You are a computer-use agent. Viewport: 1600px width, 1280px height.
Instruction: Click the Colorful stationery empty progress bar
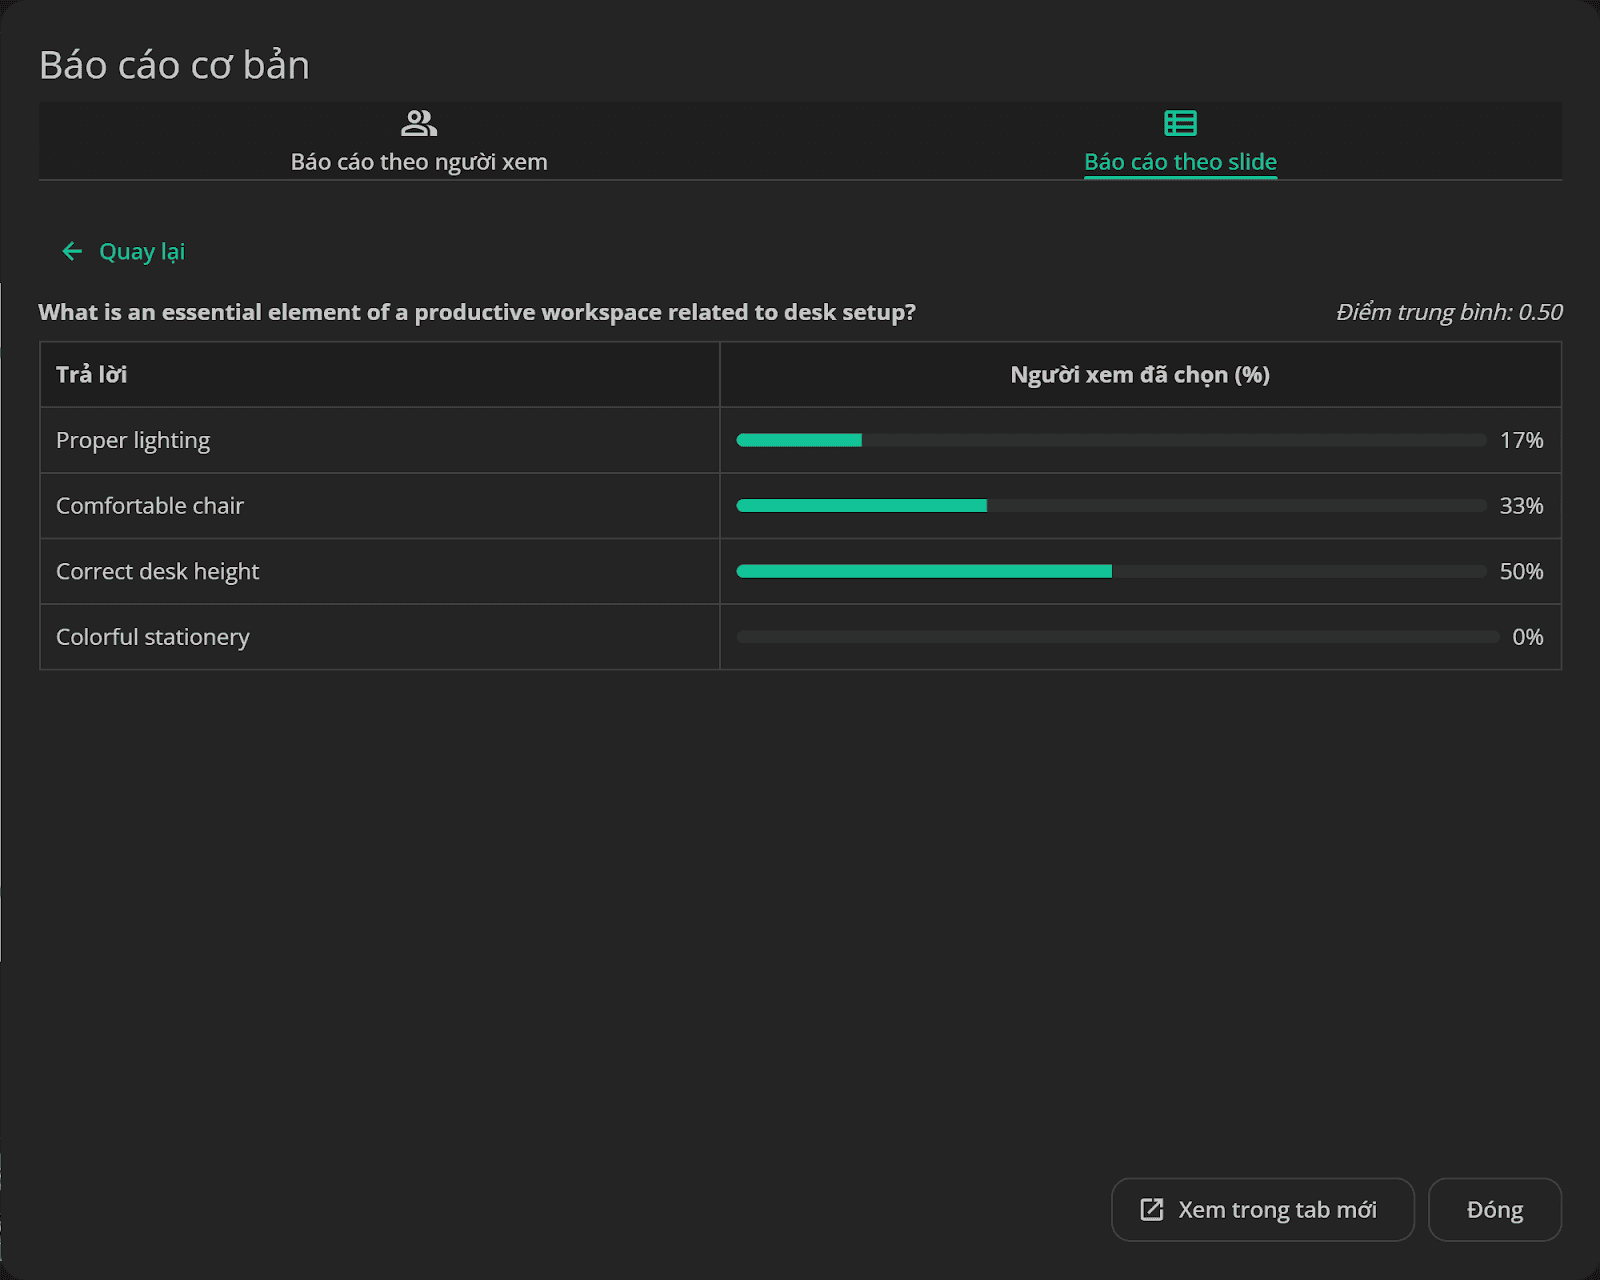pyautogui.click(x=1117, y=637)
